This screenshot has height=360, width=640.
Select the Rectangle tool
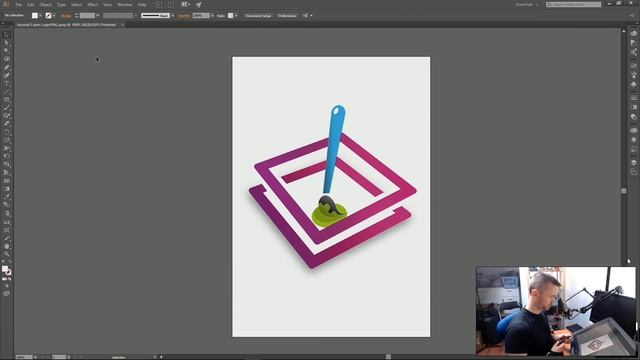point(7,100)
